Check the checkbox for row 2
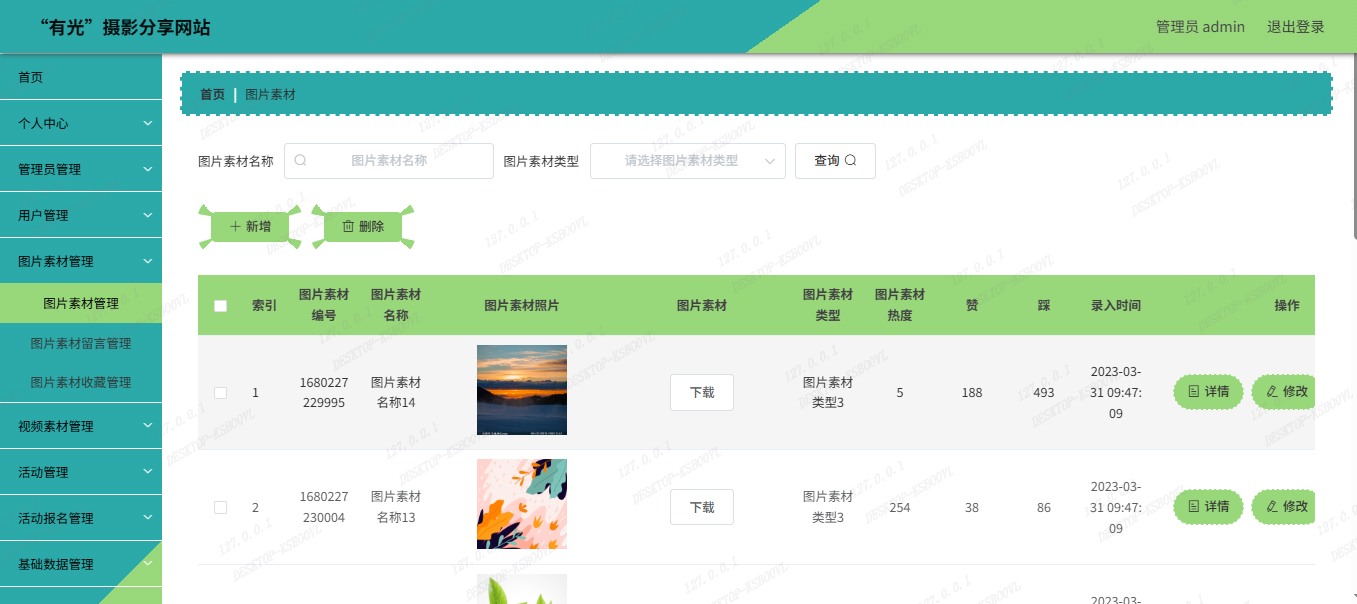The image size is (1357, 604). click(221, 508)
